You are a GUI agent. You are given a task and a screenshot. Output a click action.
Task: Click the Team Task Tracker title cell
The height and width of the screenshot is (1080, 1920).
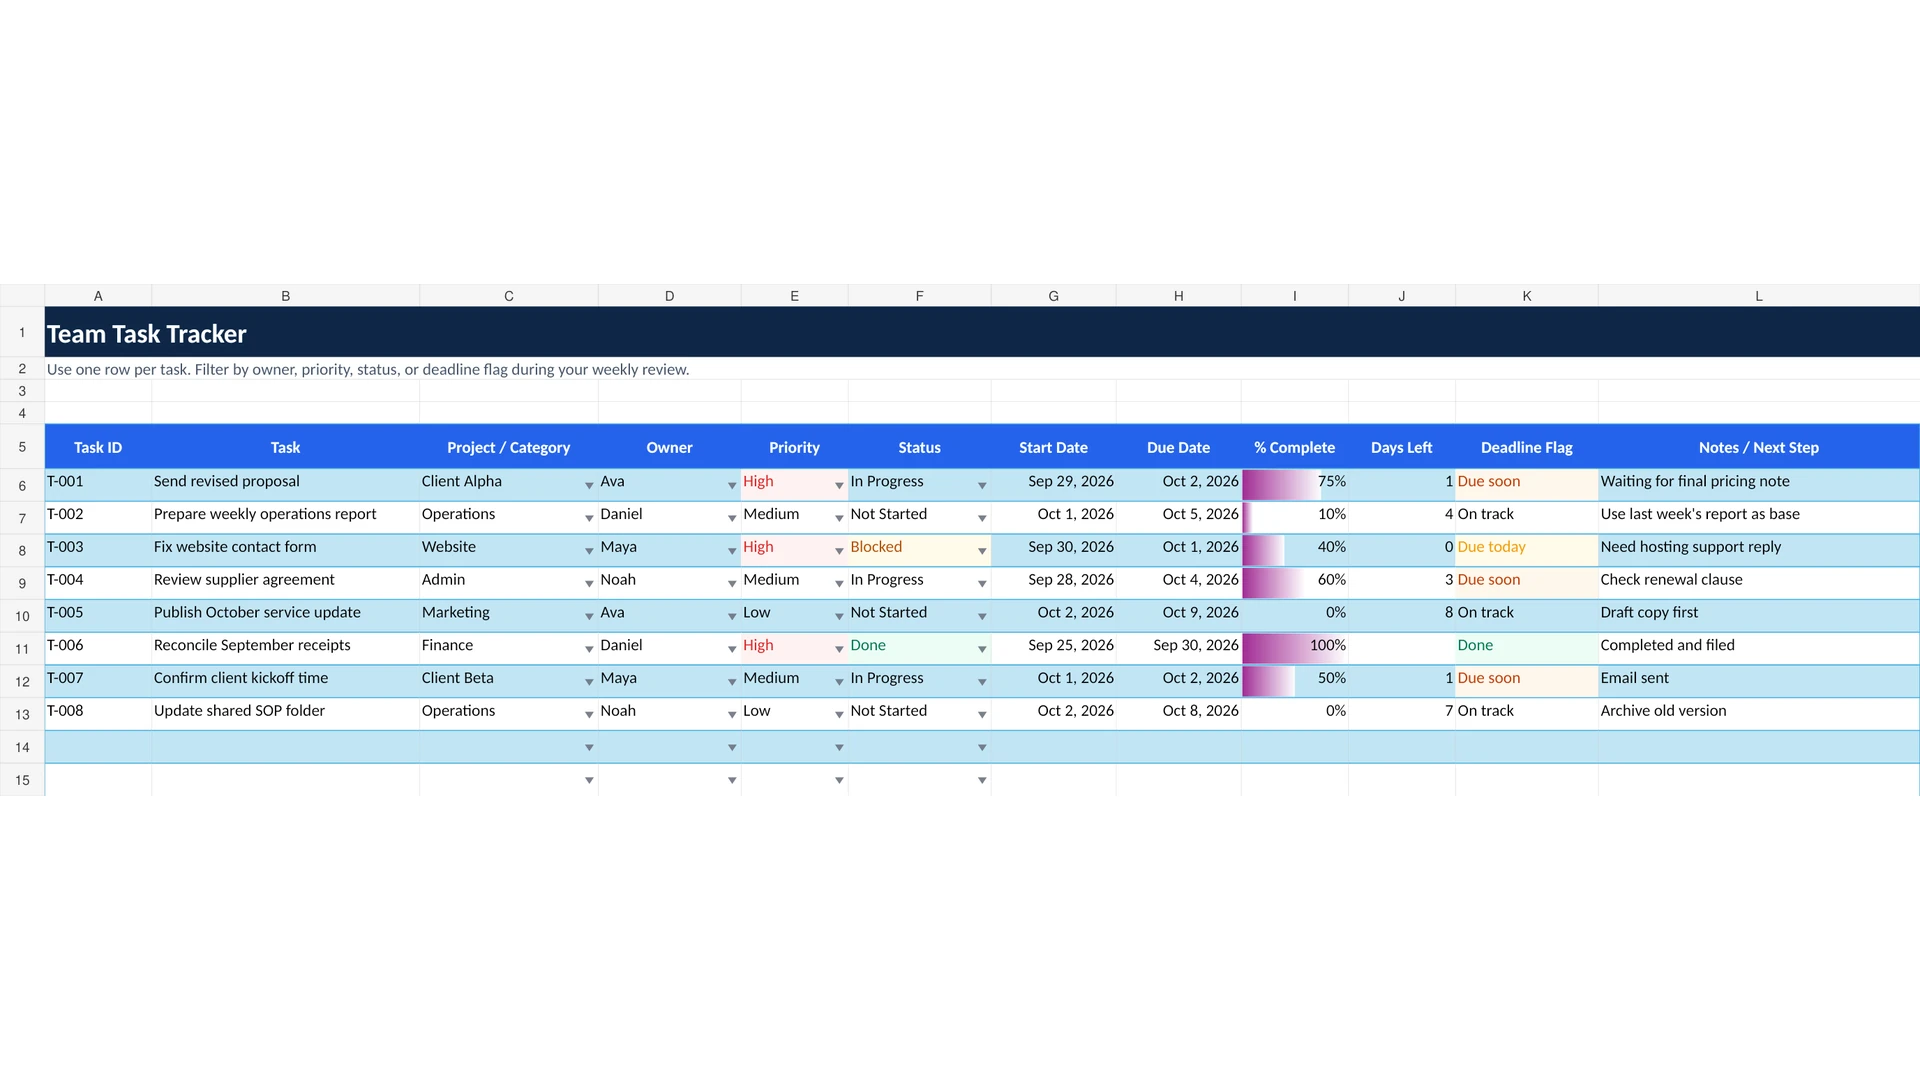click(982, 332)
